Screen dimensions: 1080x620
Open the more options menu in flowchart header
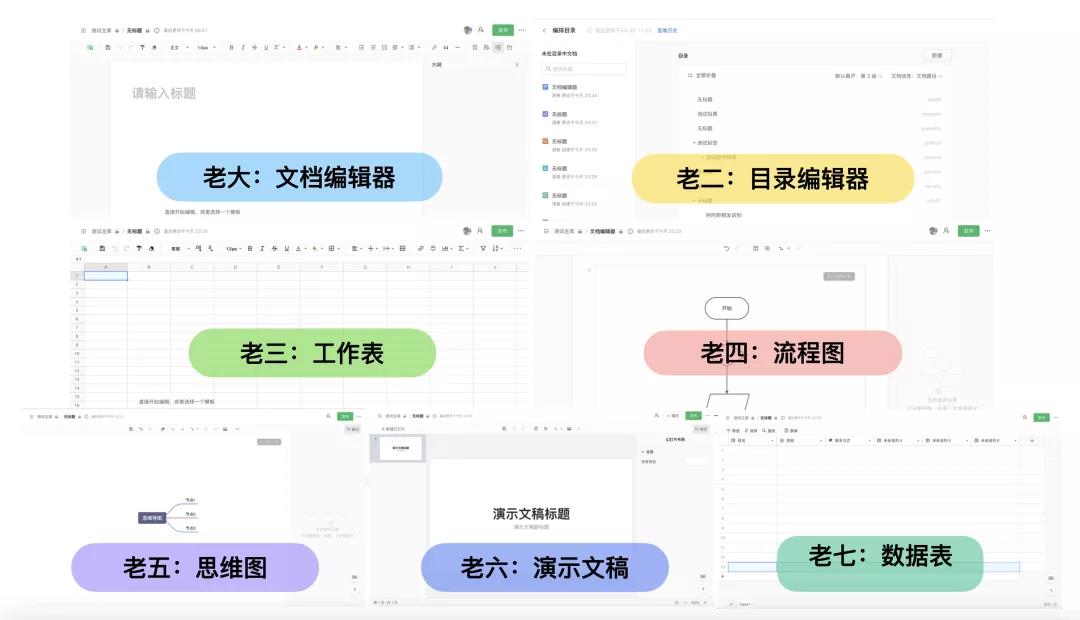pyautogui.click(x=987, y=231)
